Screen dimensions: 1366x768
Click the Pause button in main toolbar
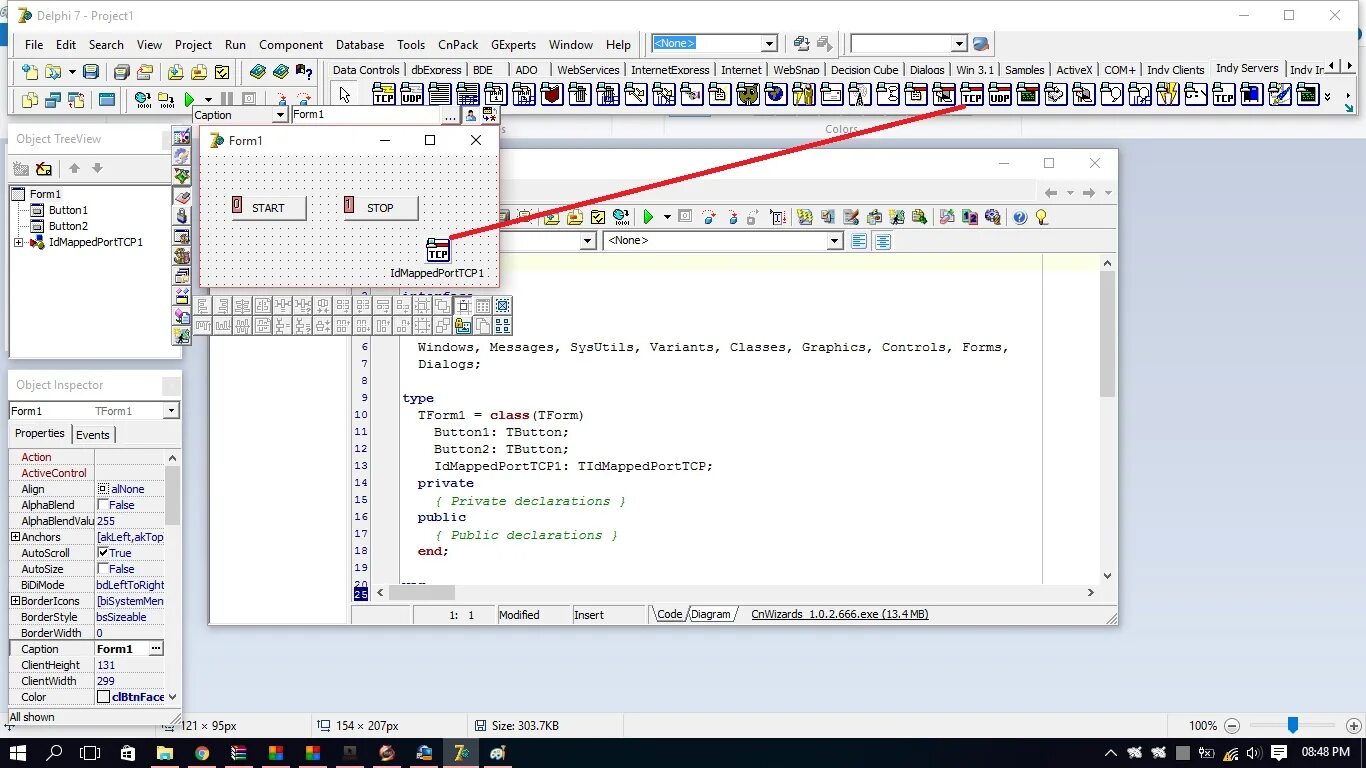point(227,99)
